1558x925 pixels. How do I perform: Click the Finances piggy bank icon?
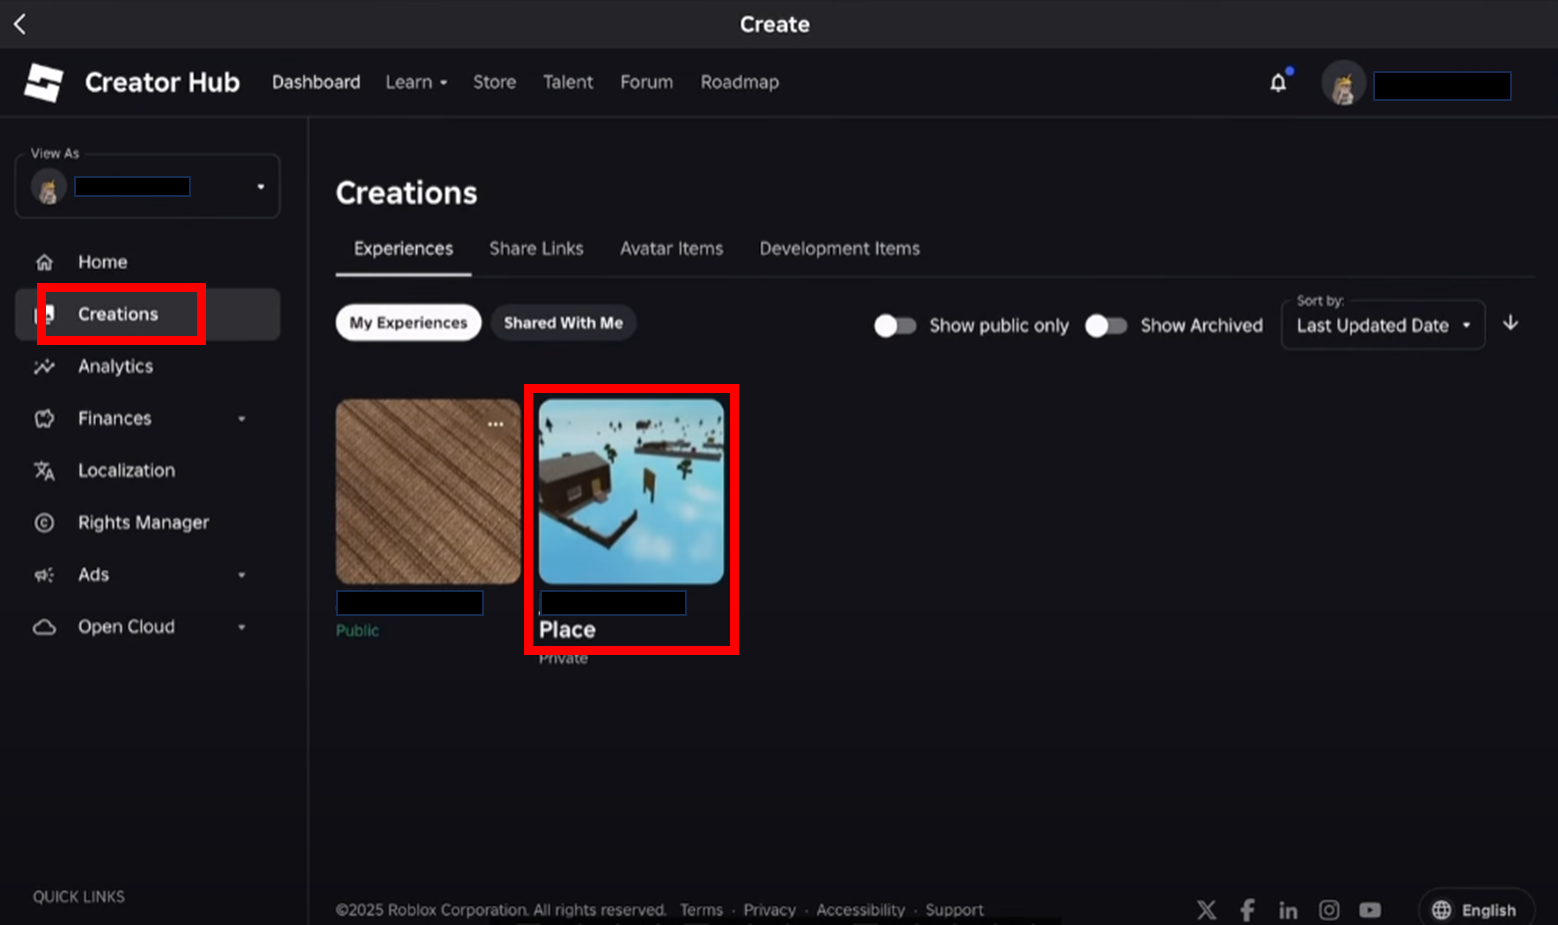pyautogui.click(x=44, y=419)
